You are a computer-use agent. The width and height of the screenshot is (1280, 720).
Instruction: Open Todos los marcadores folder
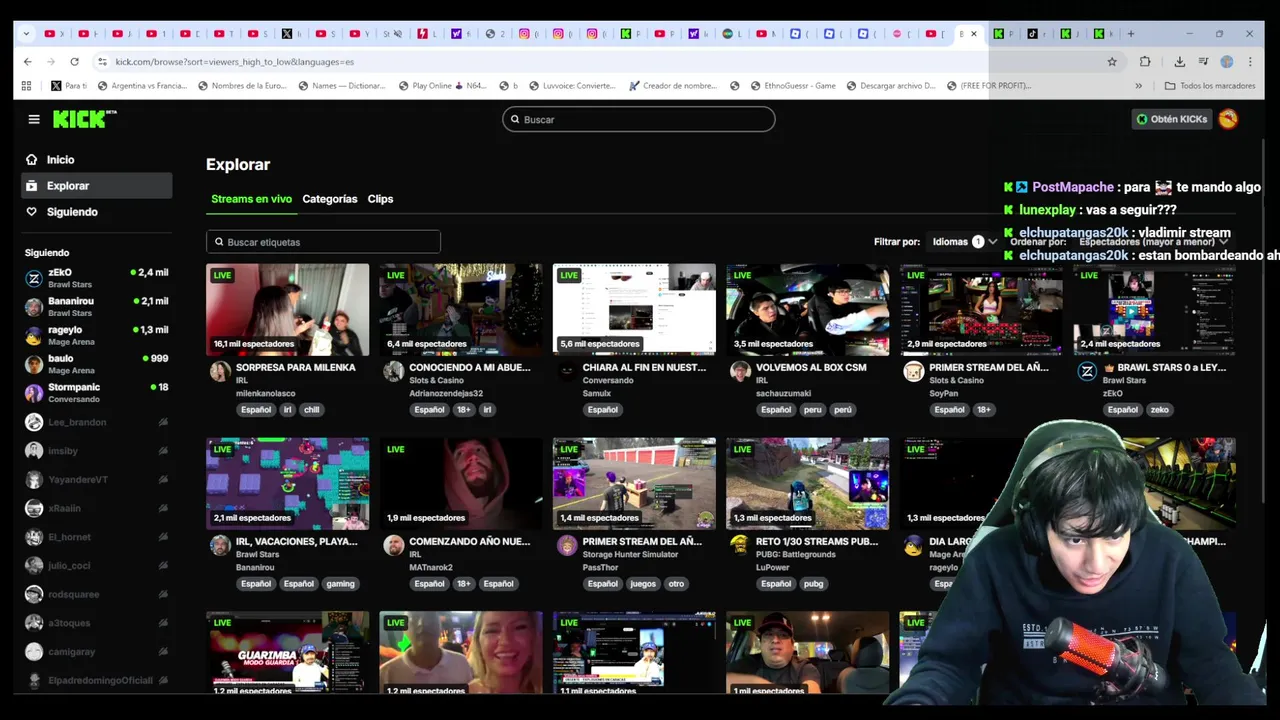point(1209,86)
